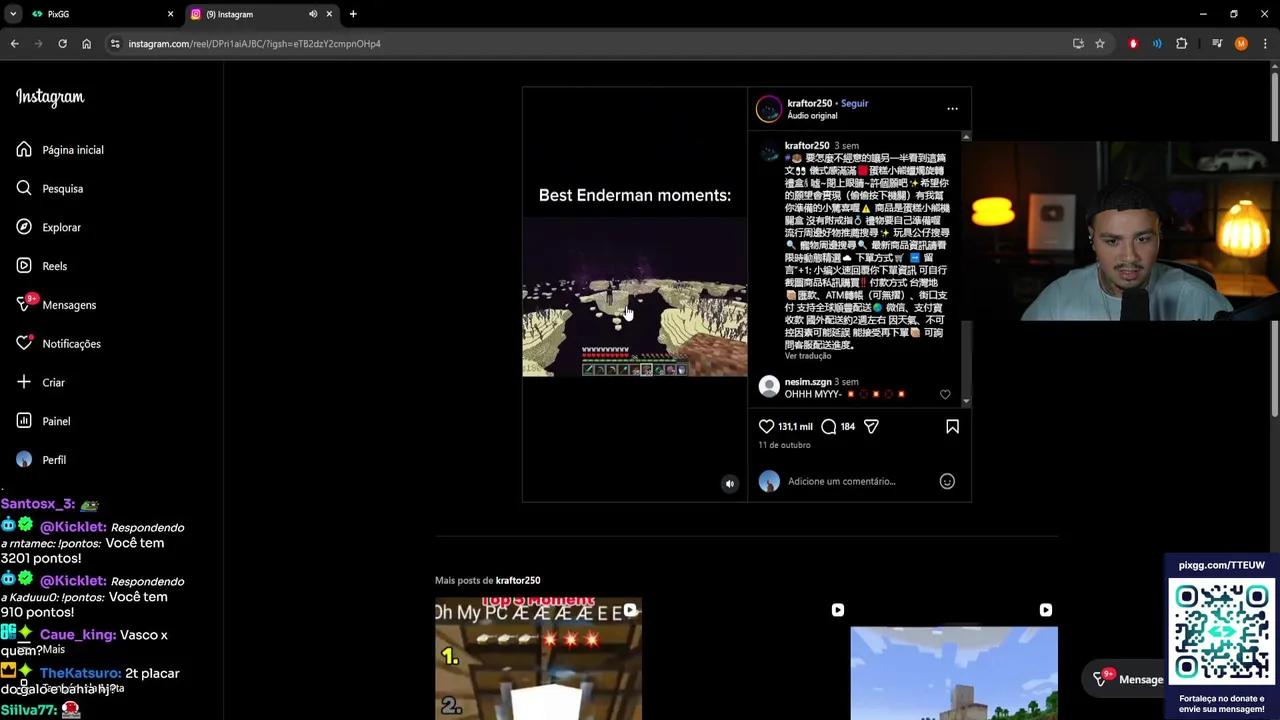Open Página inicial home icon
The width and height of the screenshot is (1280, 720).
(x=24, y=150)
